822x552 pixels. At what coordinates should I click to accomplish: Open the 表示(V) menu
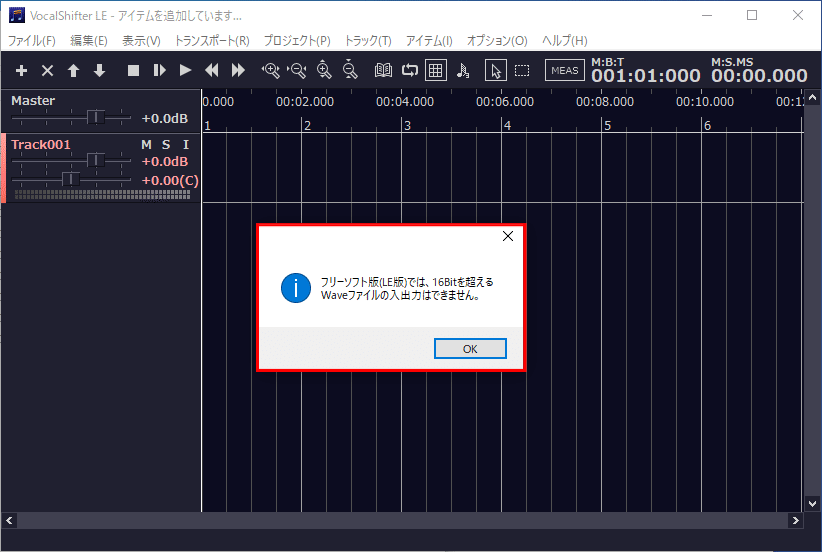click(x=141, y=40)
